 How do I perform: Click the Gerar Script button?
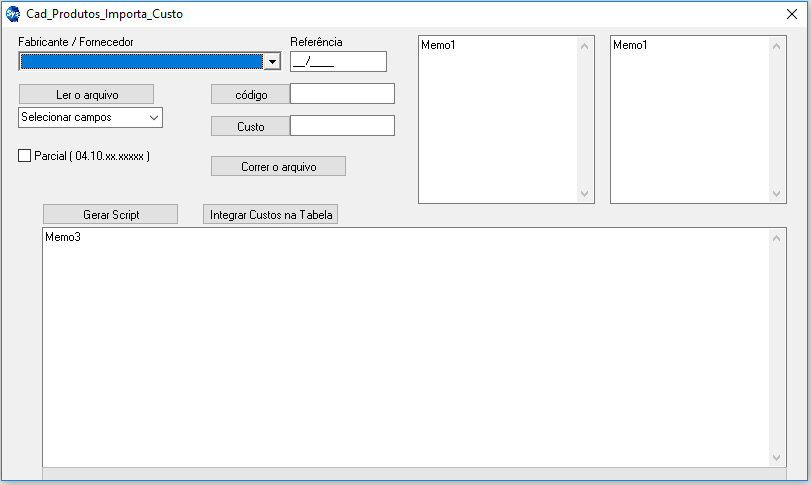click(x=110, y=215)
